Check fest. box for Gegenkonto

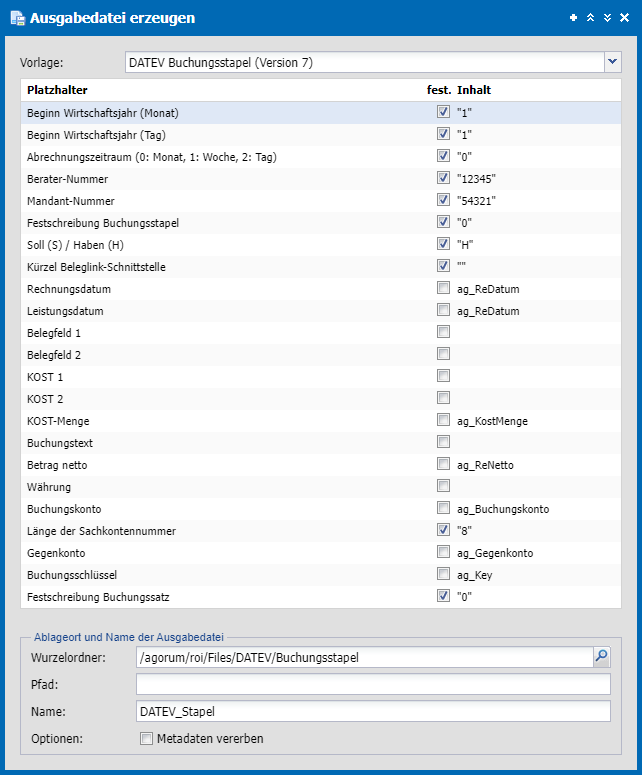[443, 552]
